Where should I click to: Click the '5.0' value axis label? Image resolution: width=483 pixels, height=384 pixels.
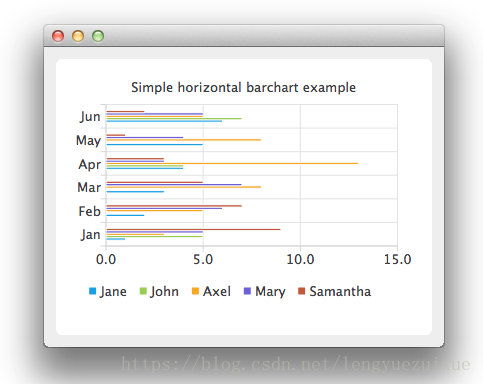tap(203, 259)
